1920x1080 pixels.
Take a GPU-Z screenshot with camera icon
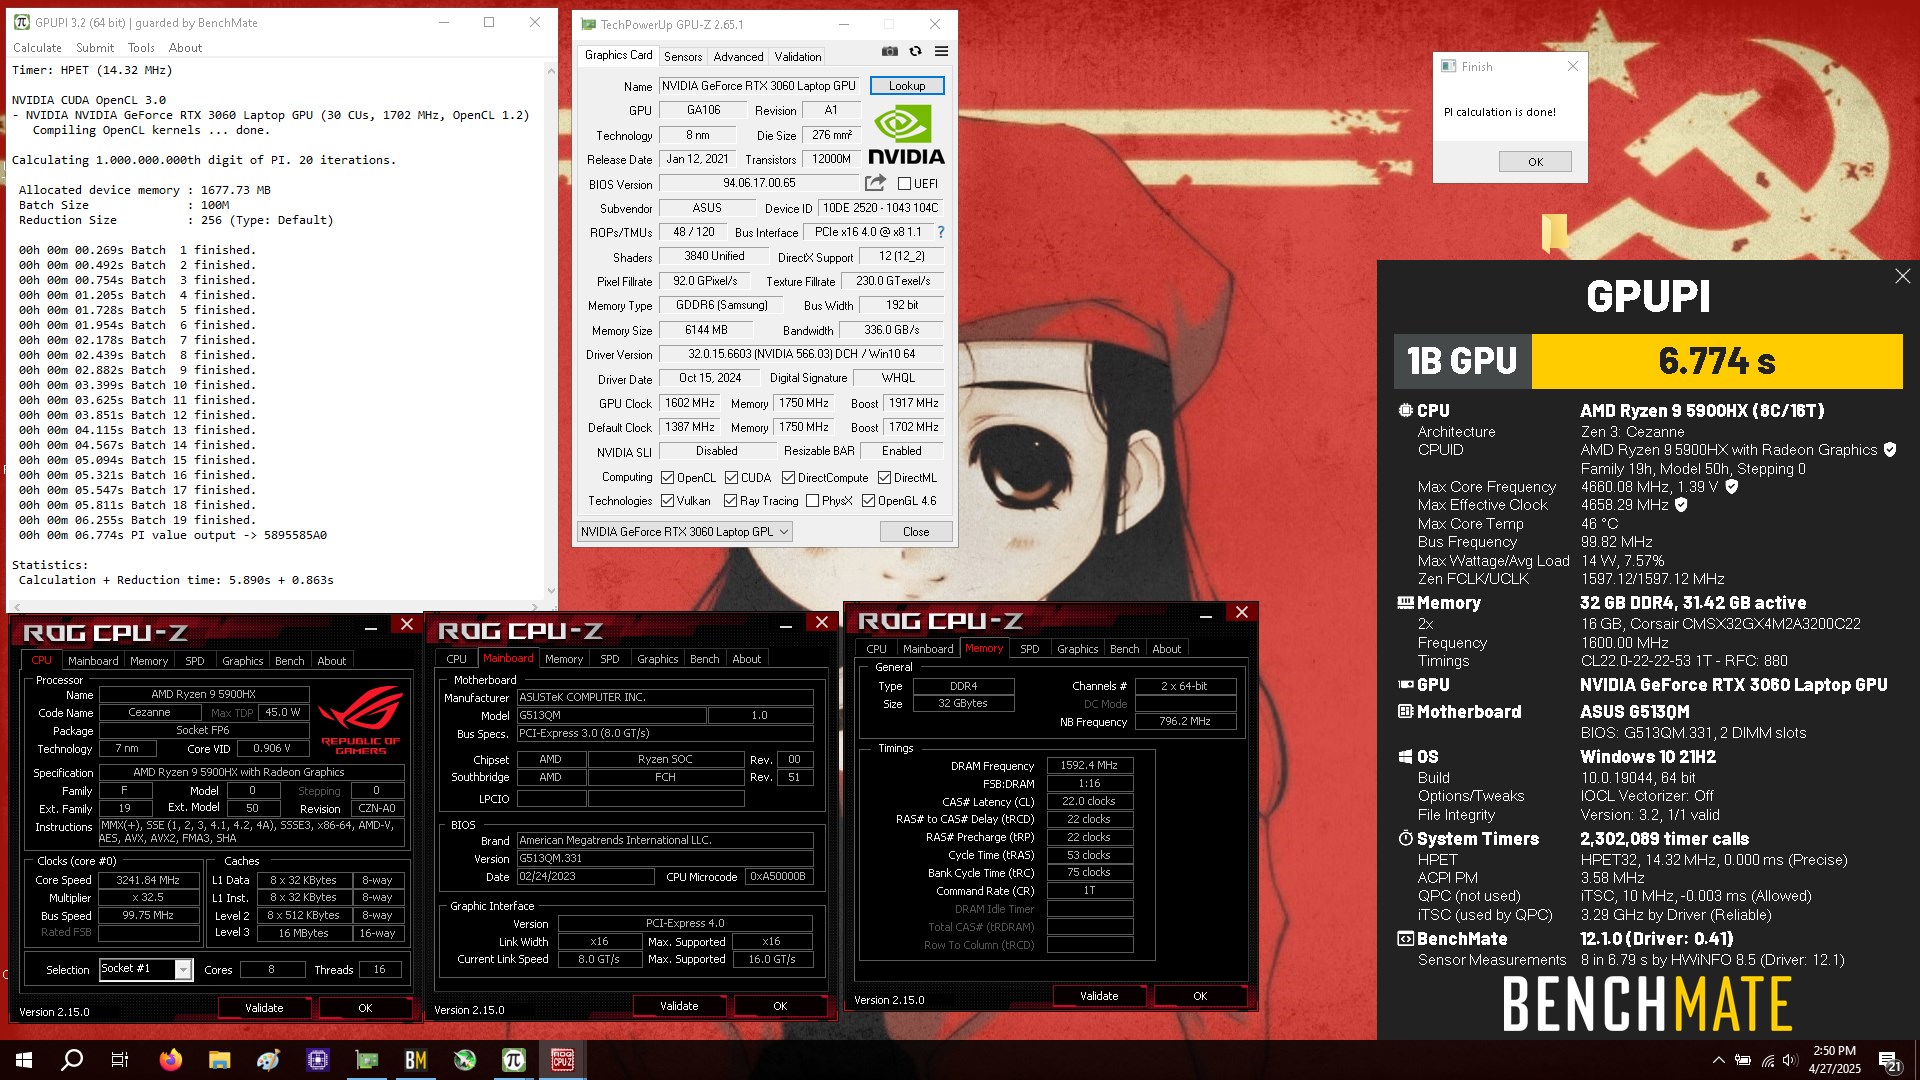pyautogui.click(x=889, y=52)
